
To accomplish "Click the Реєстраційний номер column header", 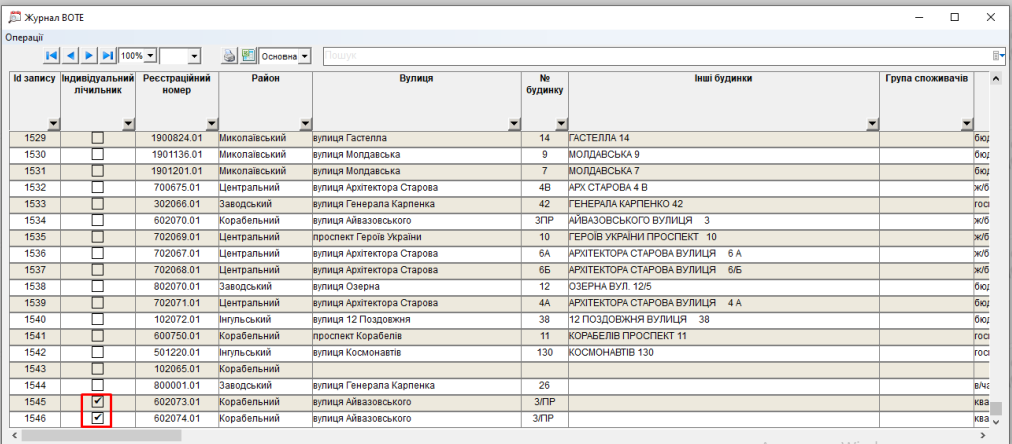I will pyautogui.click(x=177, y=84).
